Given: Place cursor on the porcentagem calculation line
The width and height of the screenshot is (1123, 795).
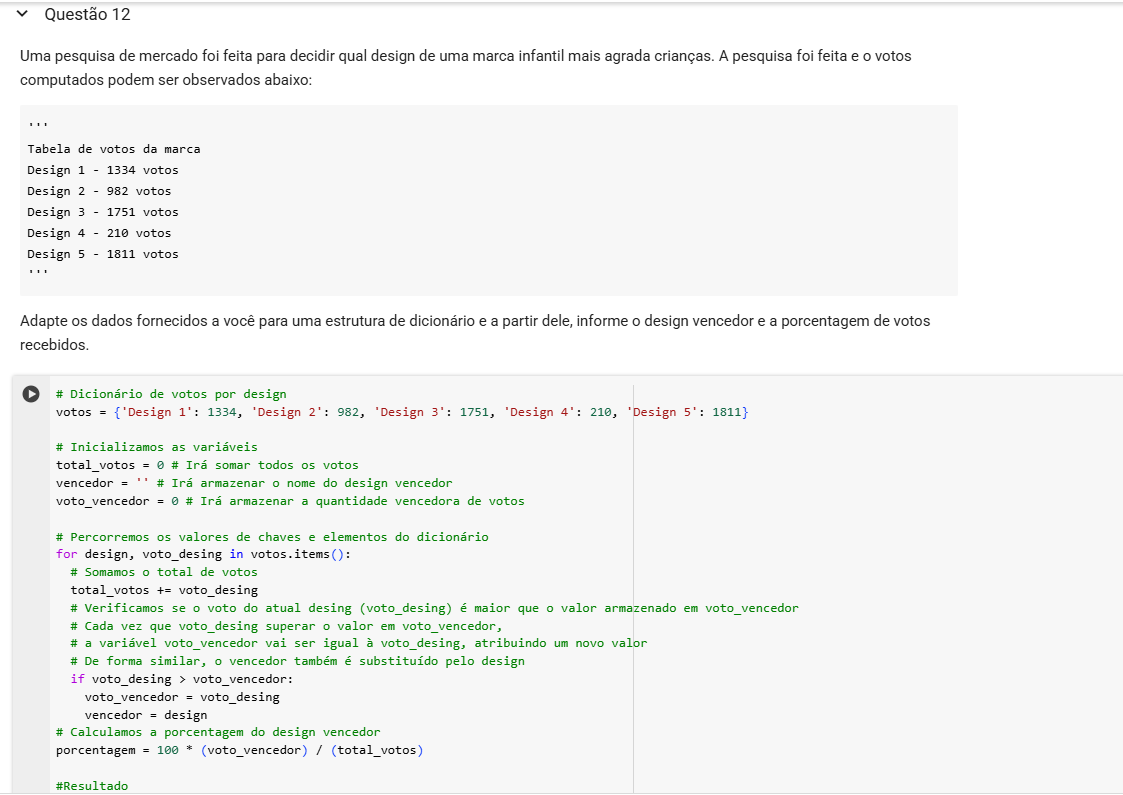Looking at the screenshot, I should pos(240,750).
